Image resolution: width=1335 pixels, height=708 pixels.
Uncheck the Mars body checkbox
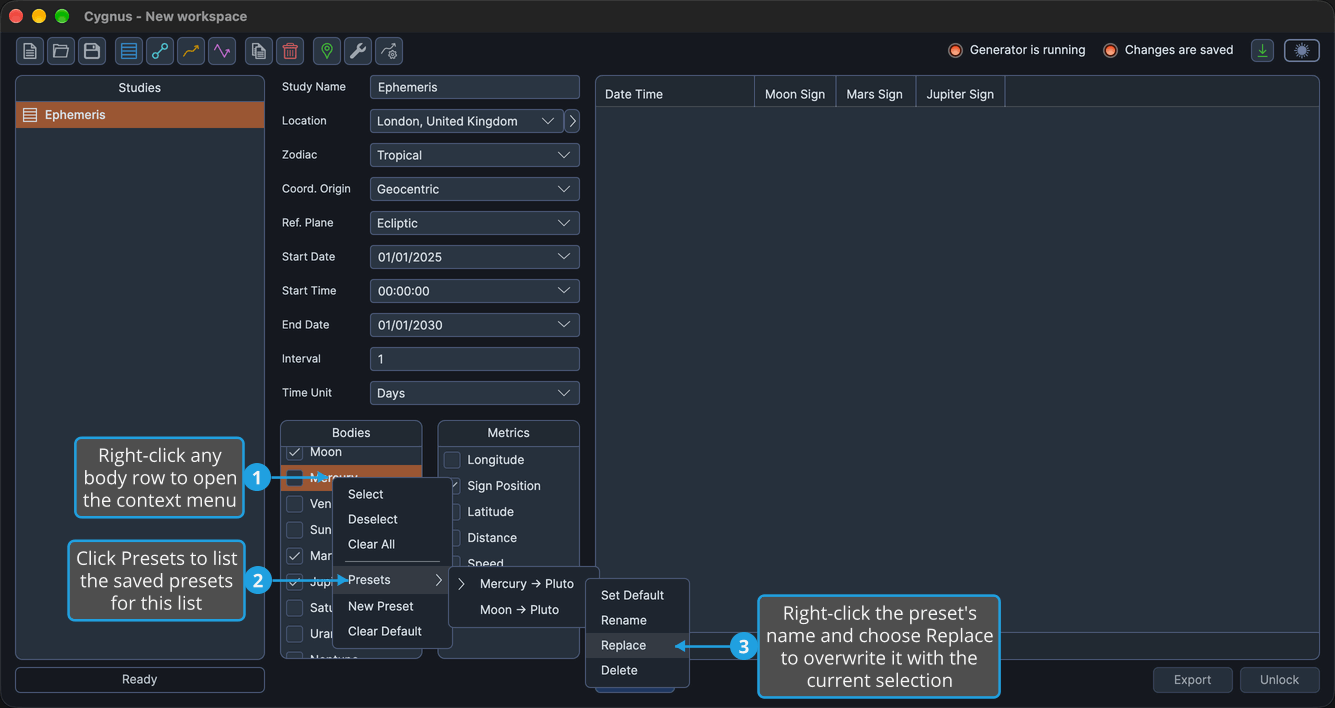coord(295,556)
